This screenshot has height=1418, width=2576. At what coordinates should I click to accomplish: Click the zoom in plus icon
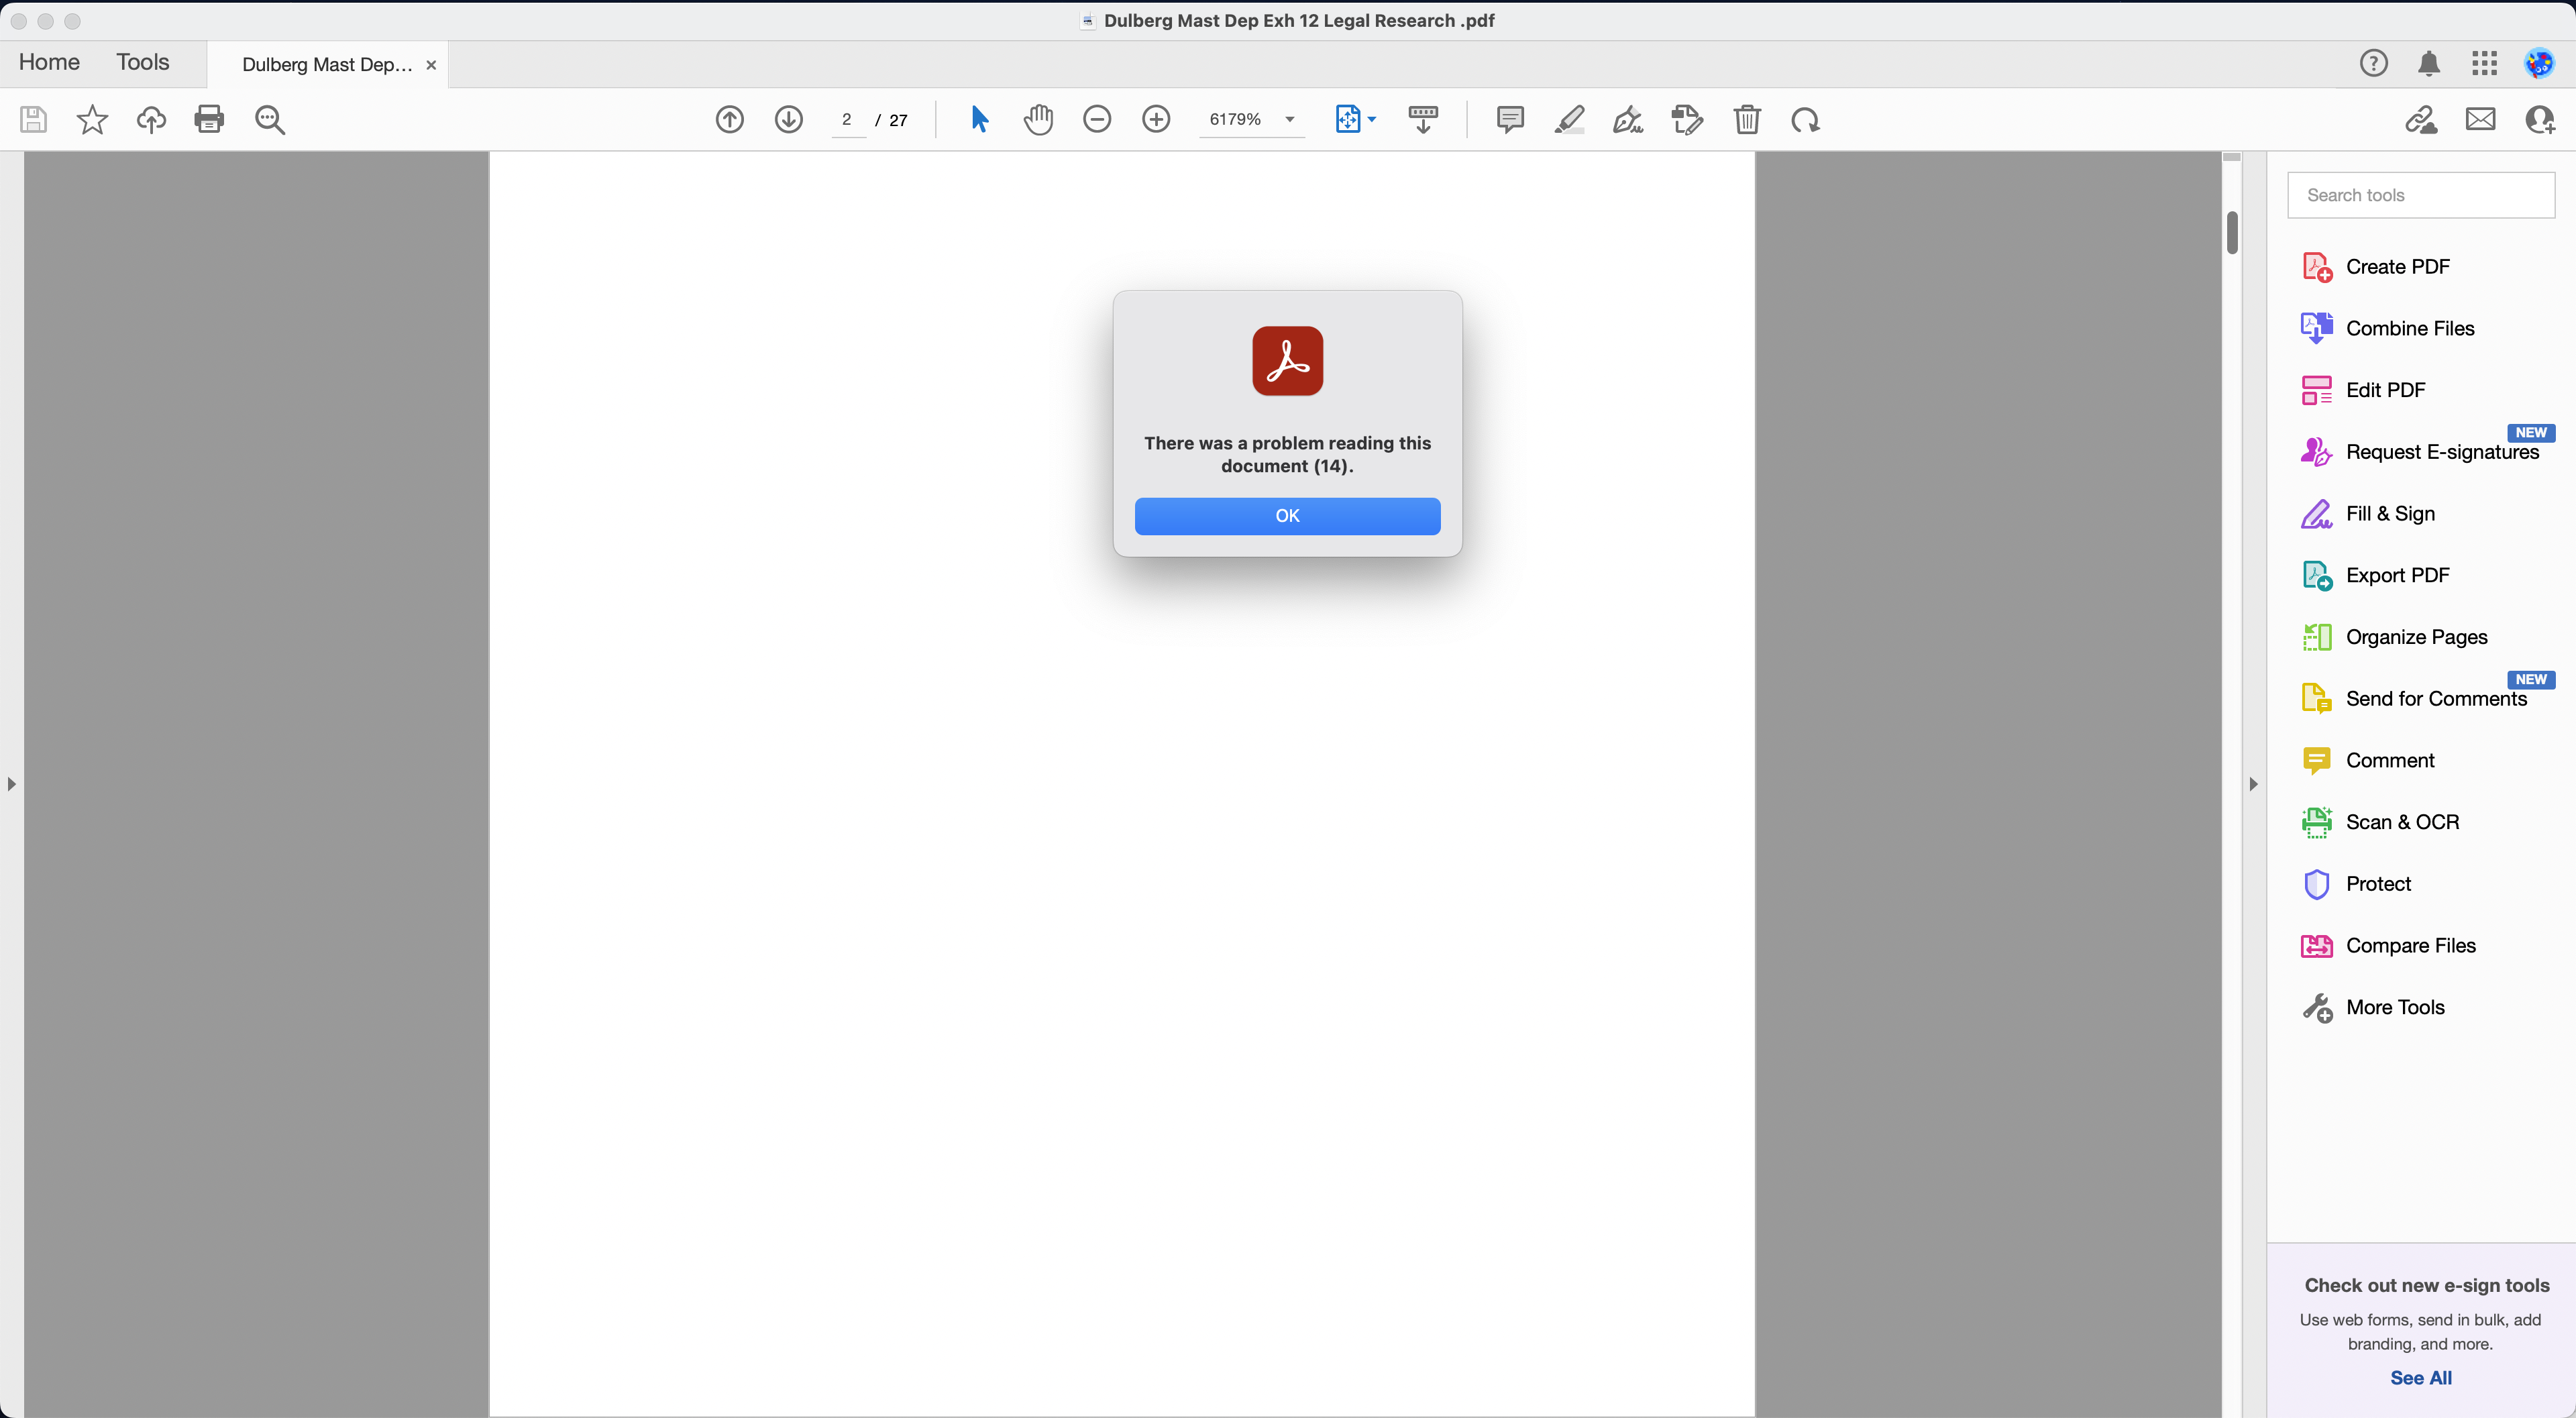click(1156, 120)
